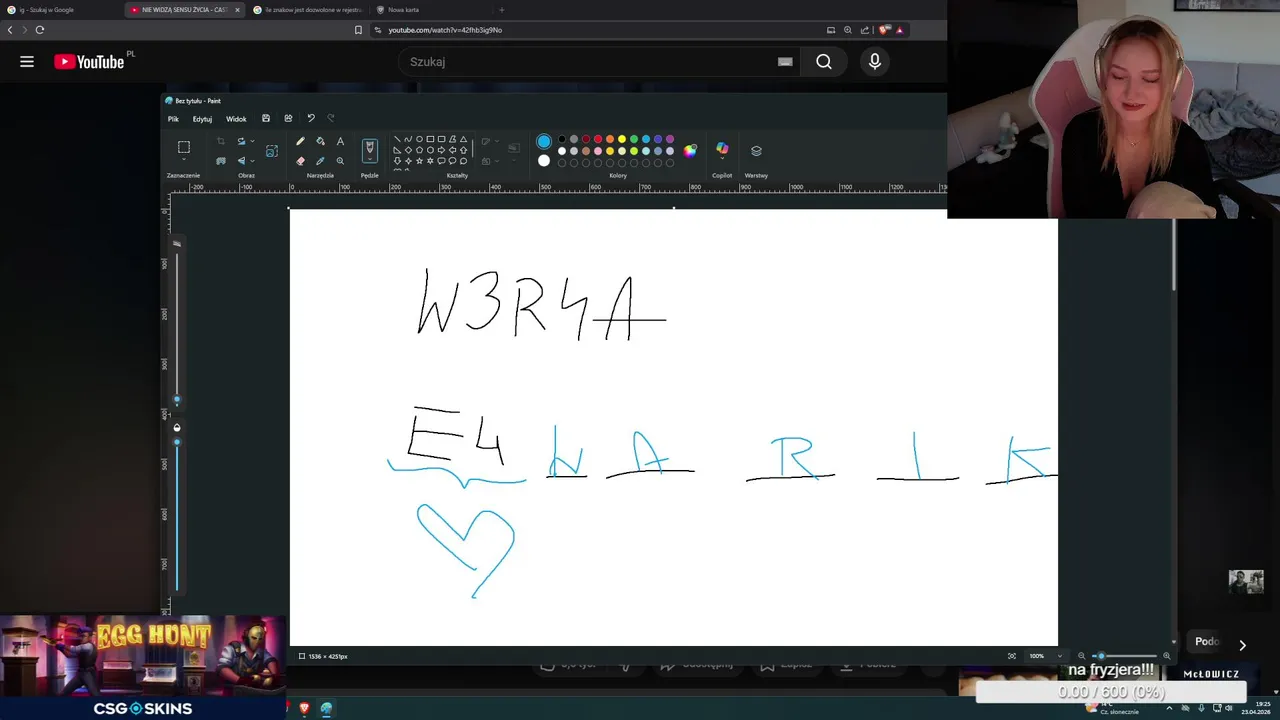Click YouTube search magnifier button

(x=824, y=62)
